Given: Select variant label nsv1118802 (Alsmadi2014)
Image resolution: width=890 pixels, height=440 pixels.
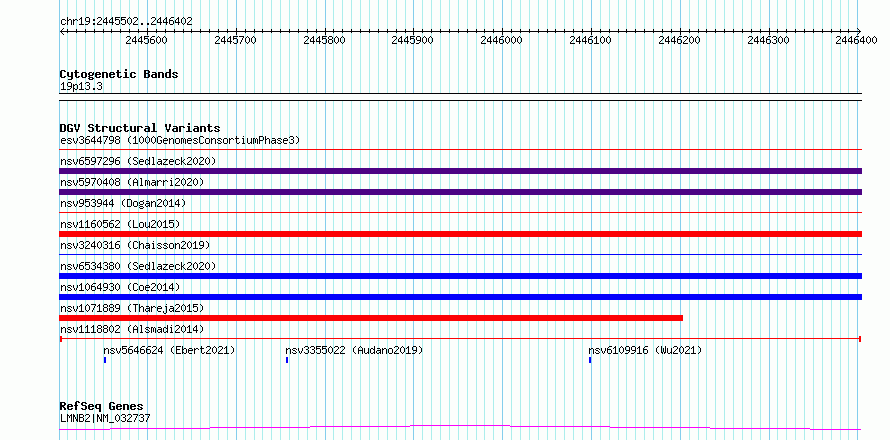Looking at the screenshot, I should pos(132,329).
